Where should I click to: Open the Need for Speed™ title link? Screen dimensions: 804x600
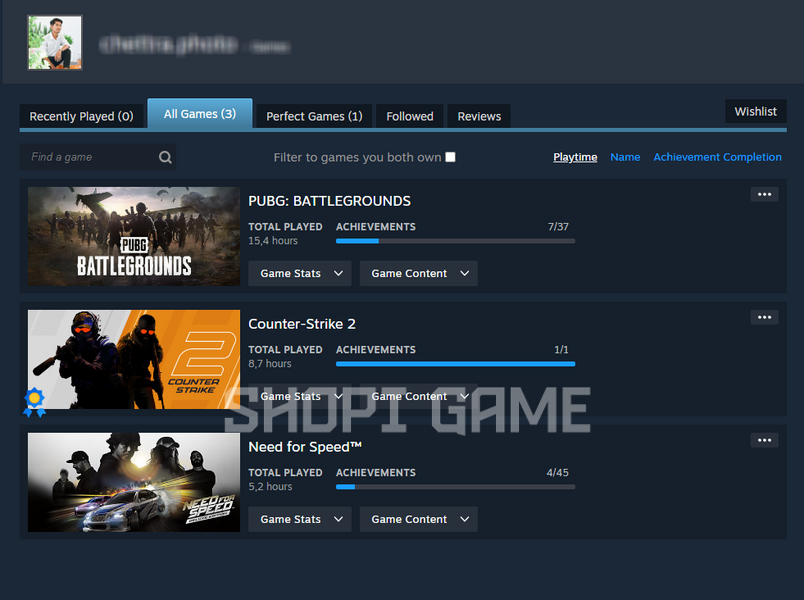click(x=305, y=447)
